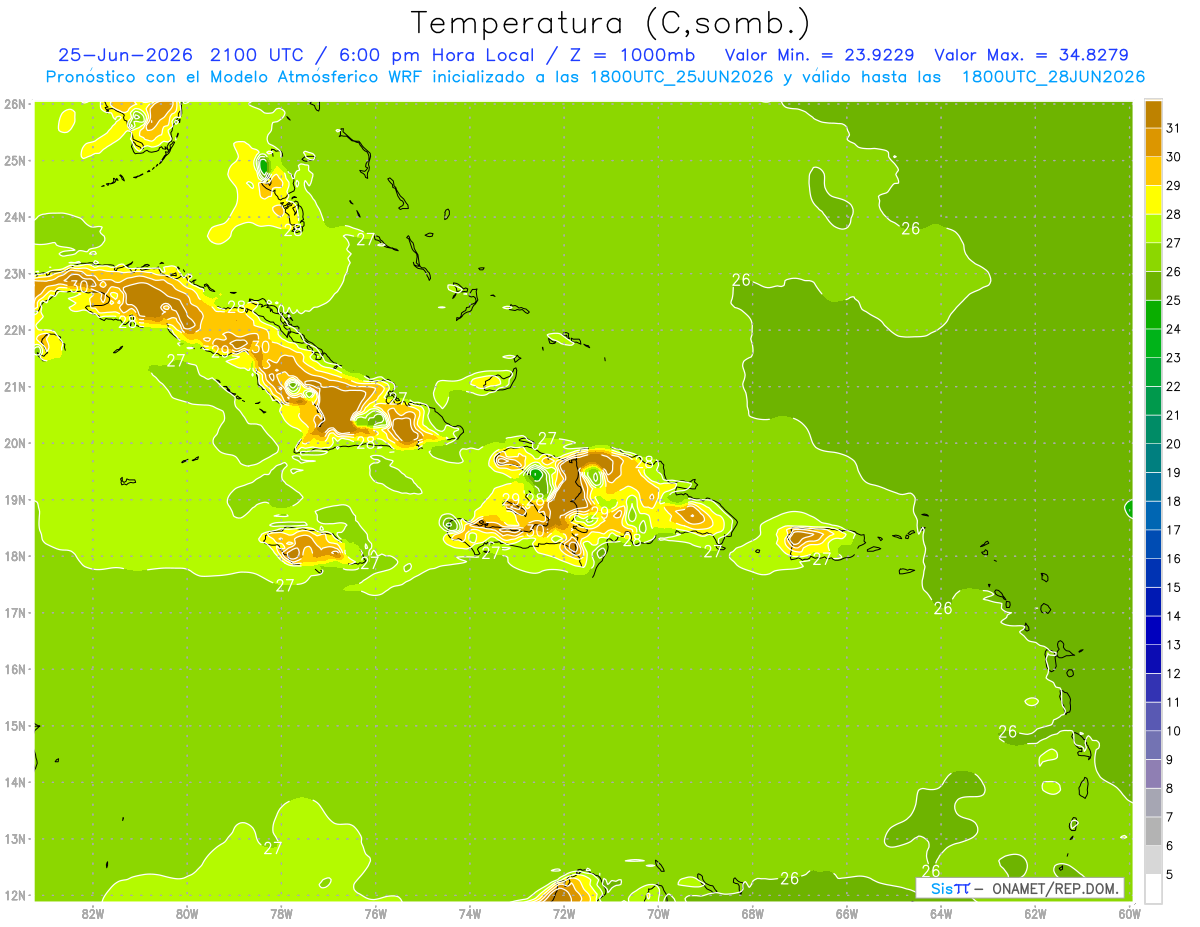
Task: Click the legend scale number "12"
Action: point(1174,674)
